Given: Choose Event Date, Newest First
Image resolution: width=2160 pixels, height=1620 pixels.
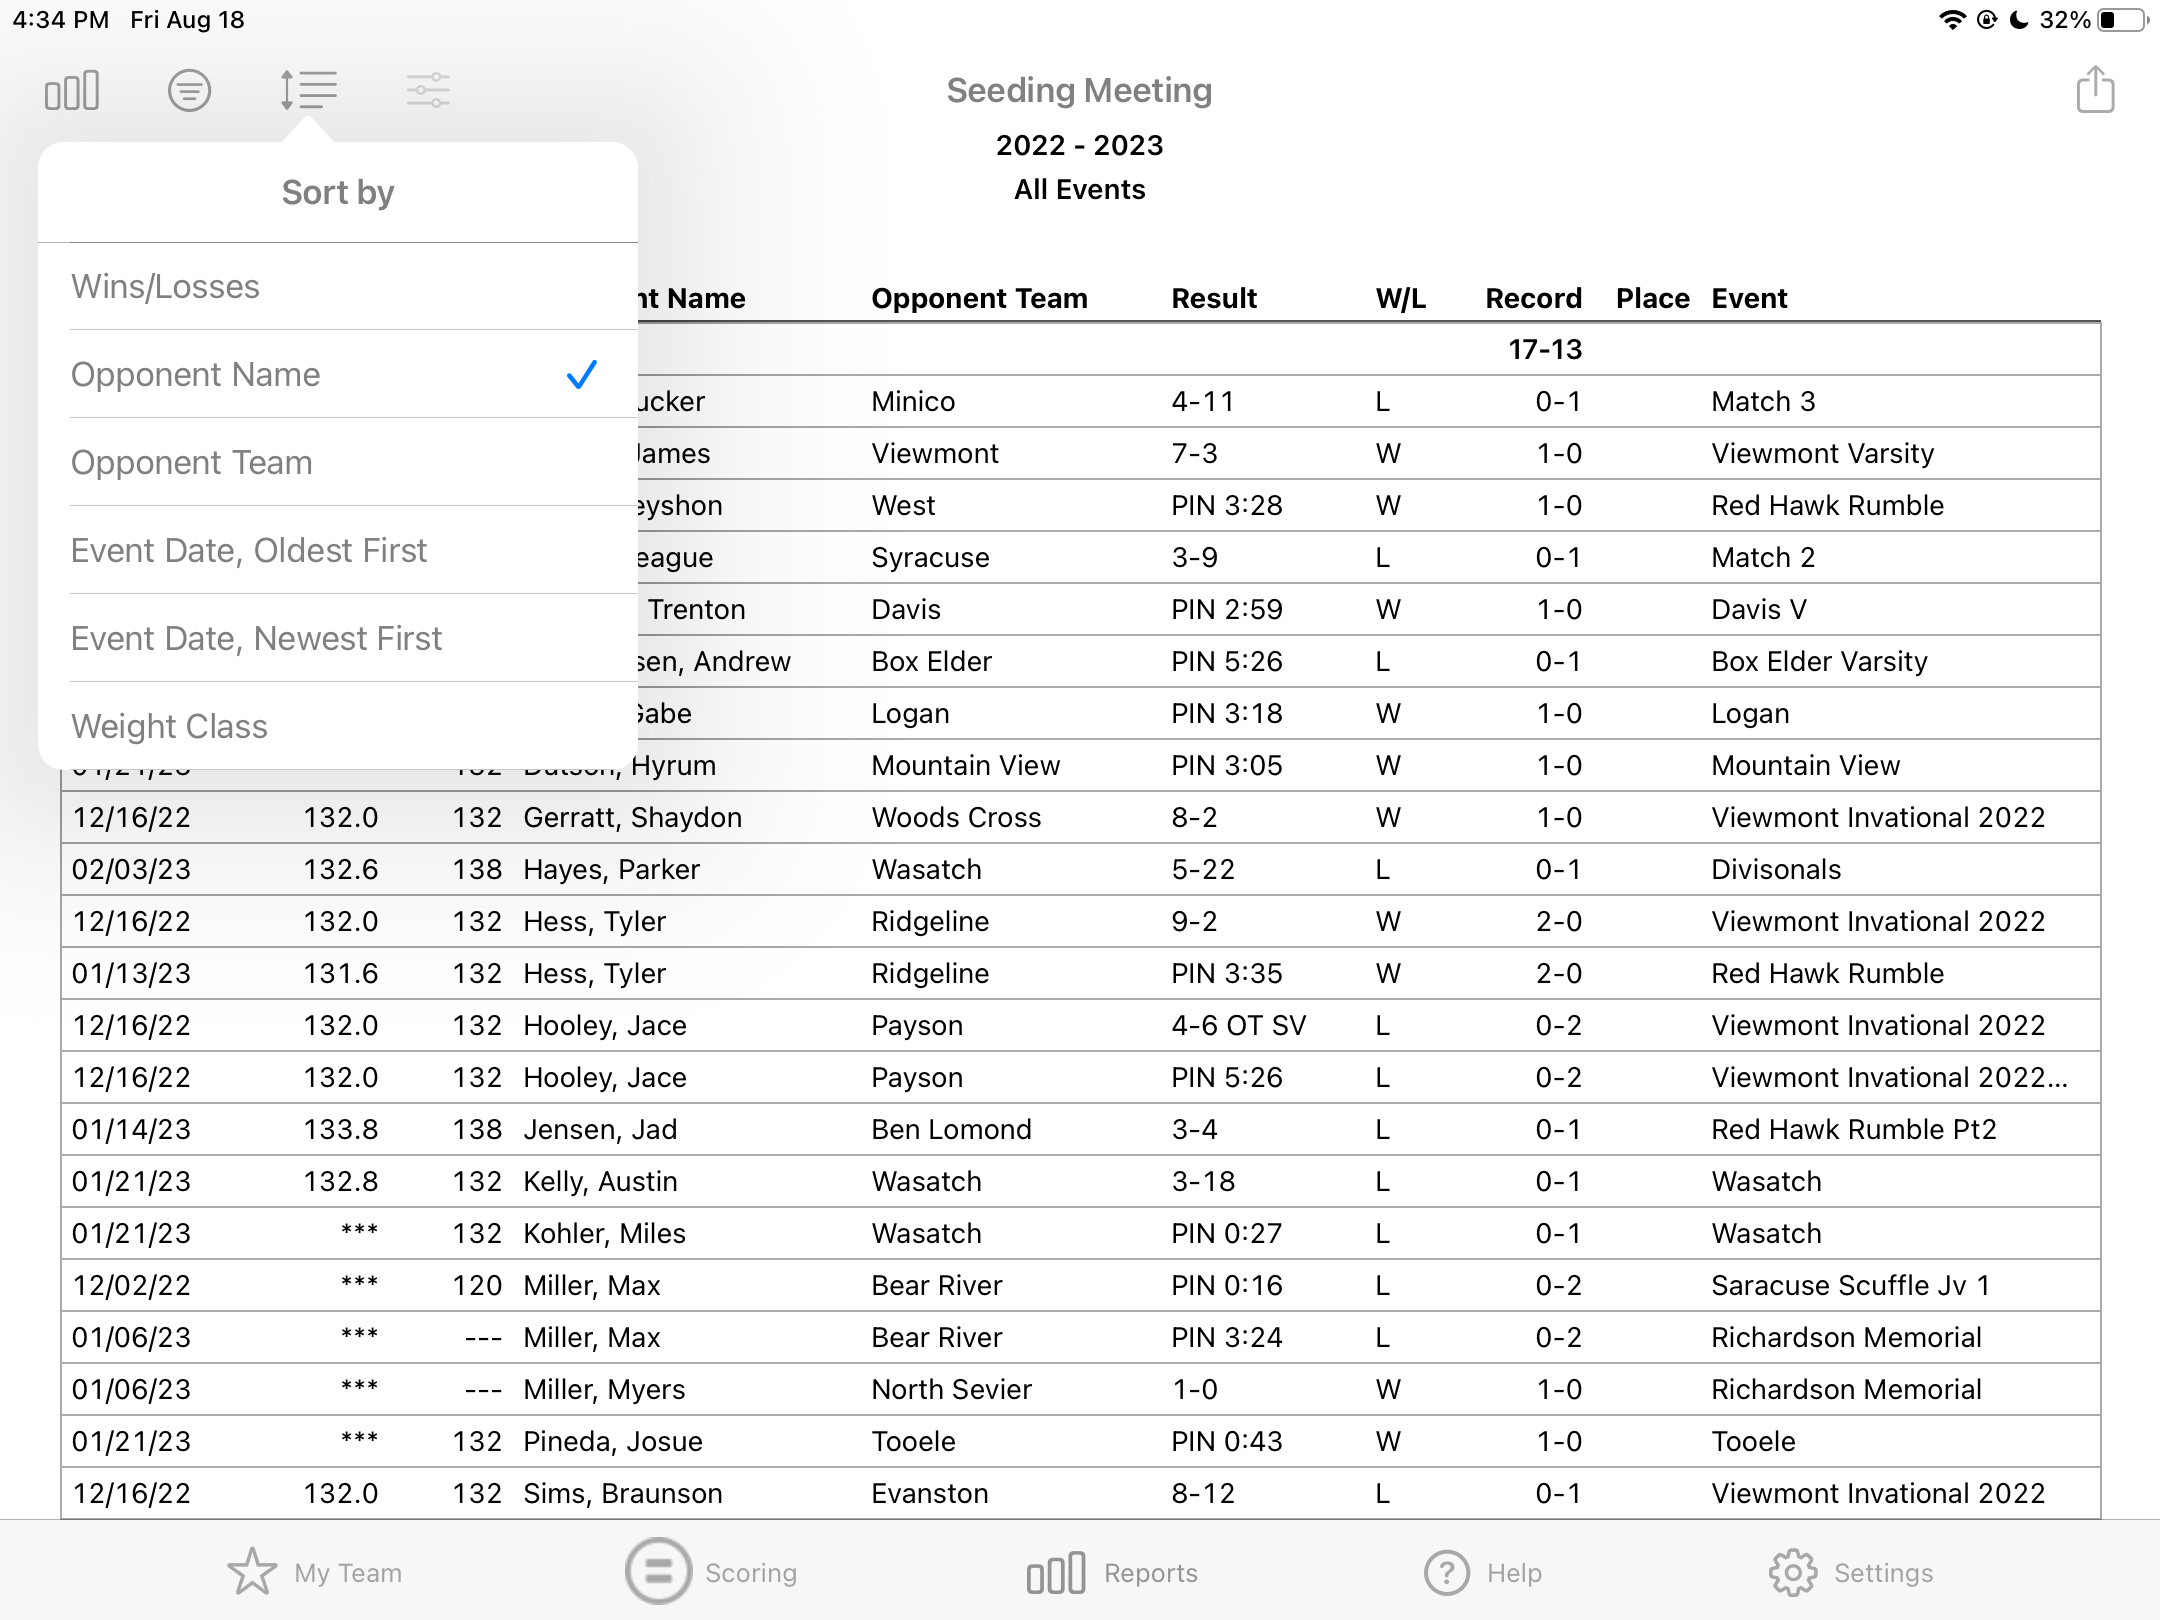Looking at the screenshot, I should click(338, 639).
